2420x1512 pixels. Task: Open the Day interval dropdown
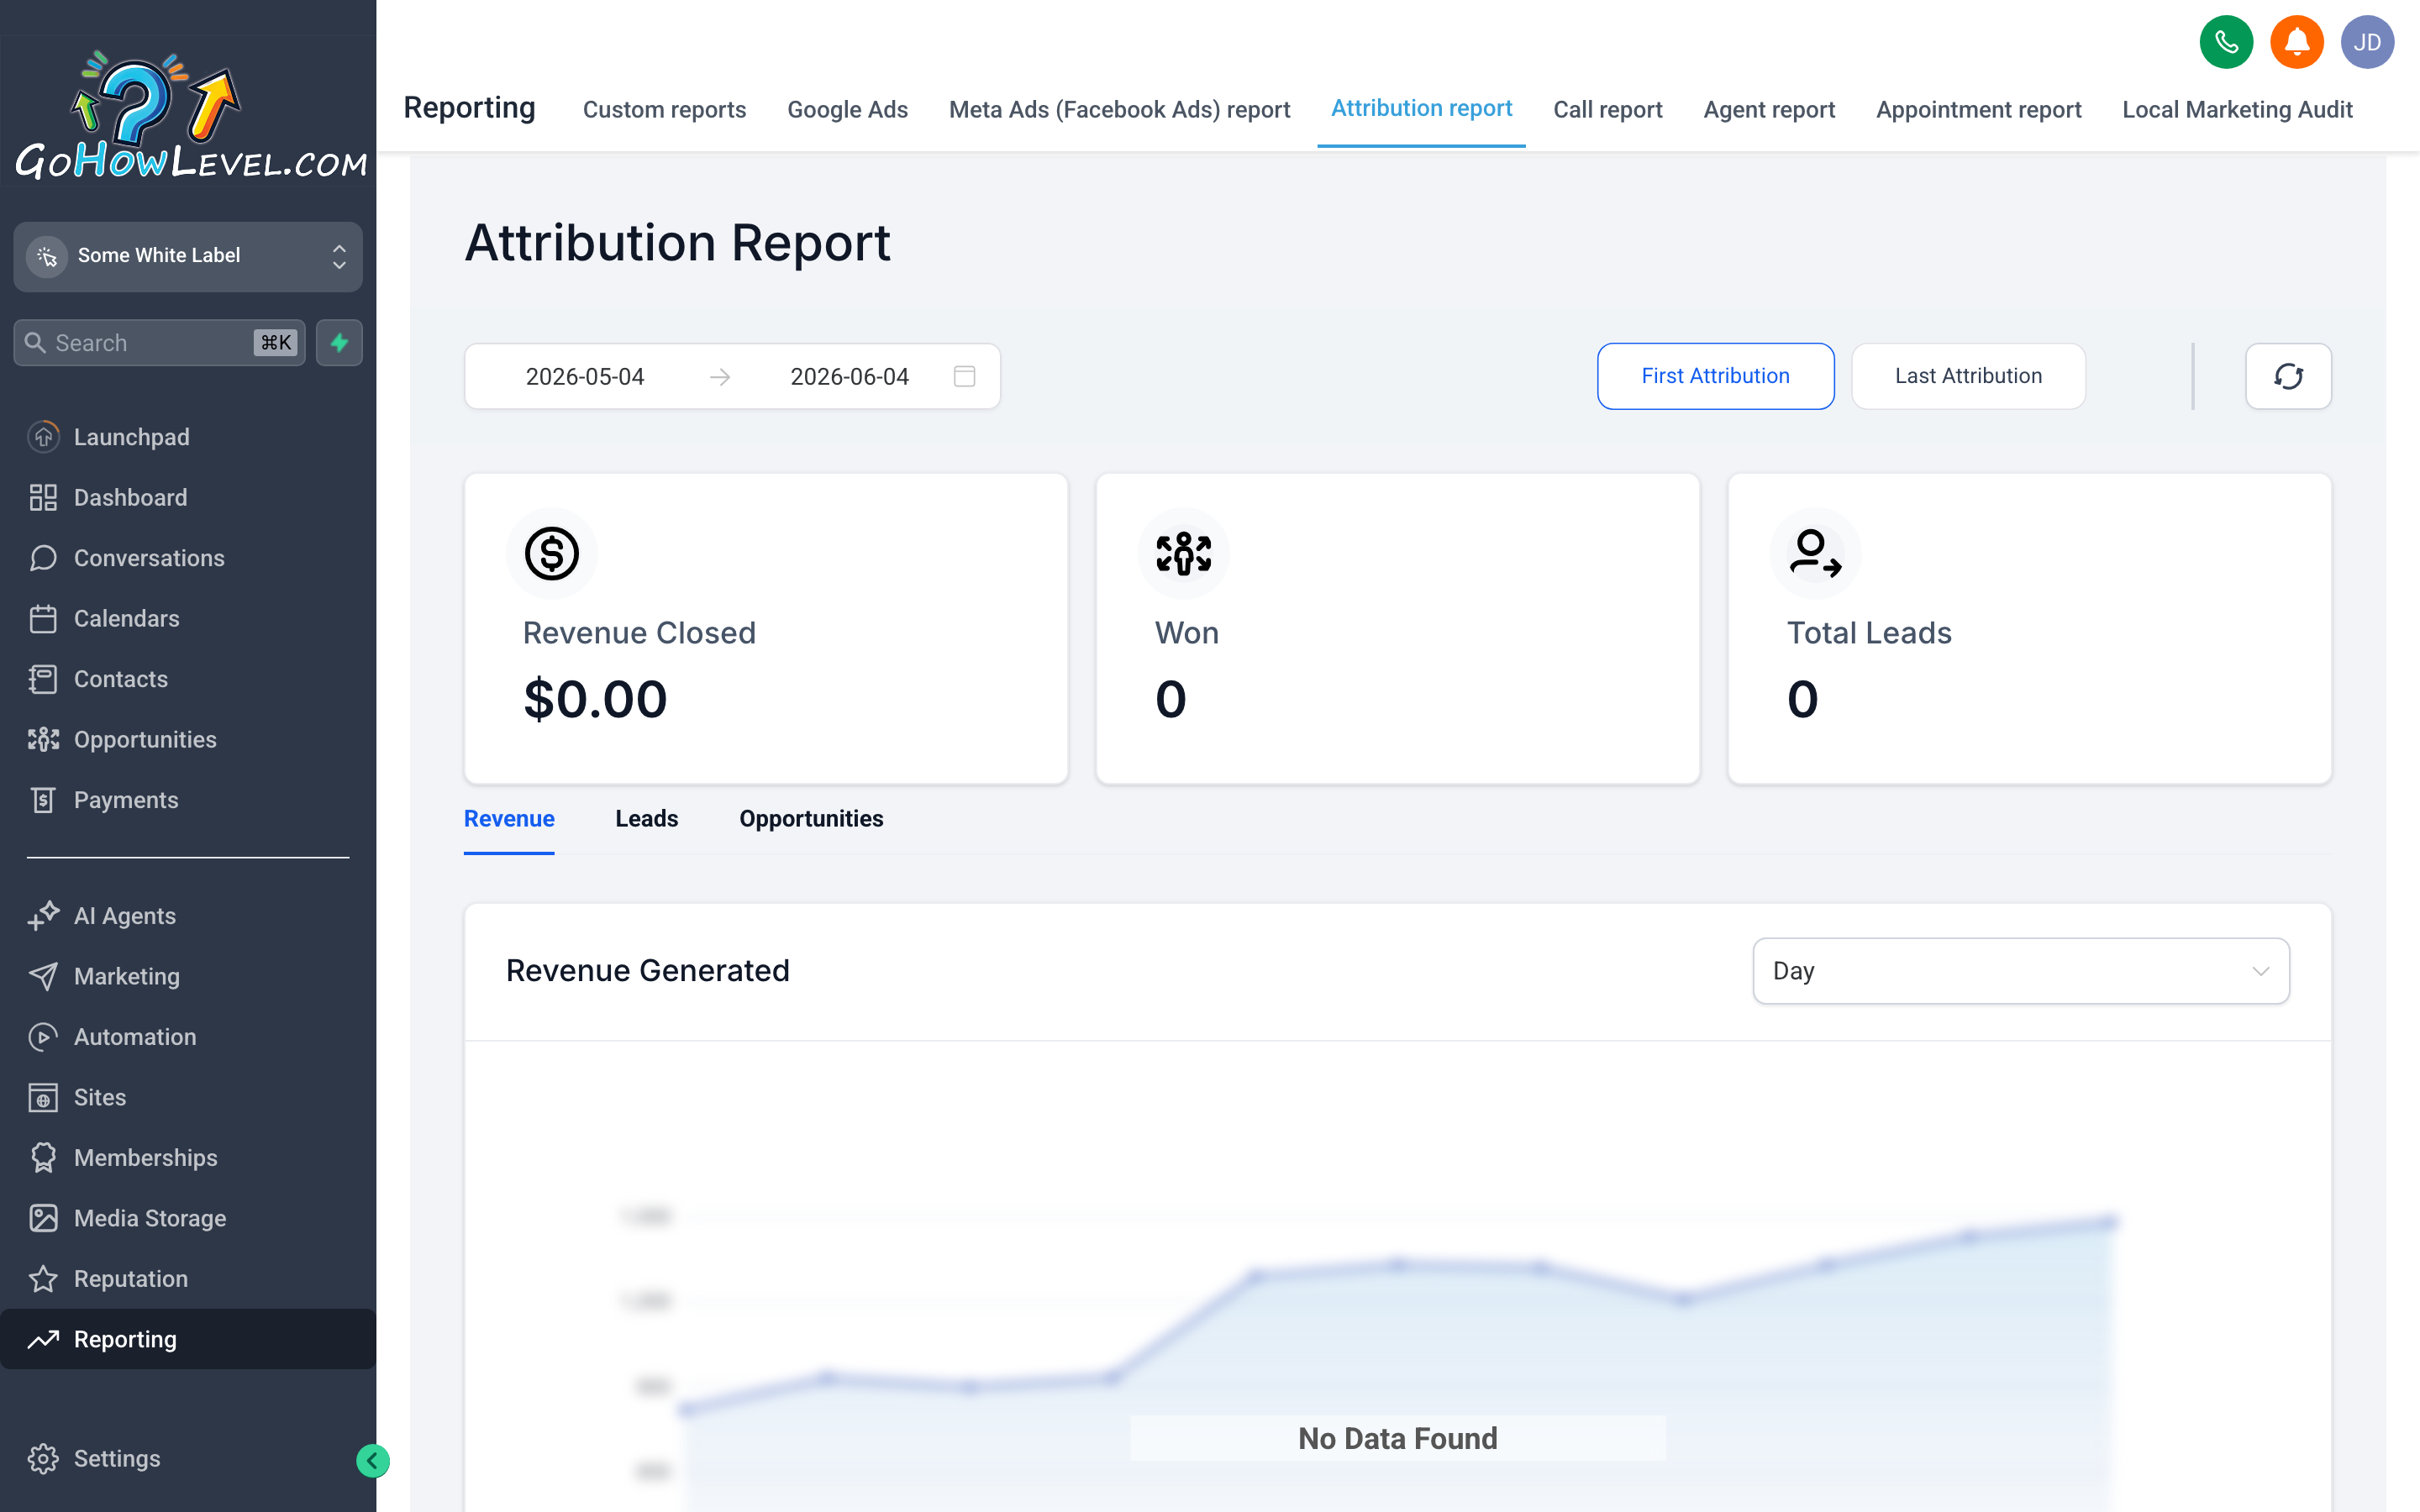(2021, 971)
